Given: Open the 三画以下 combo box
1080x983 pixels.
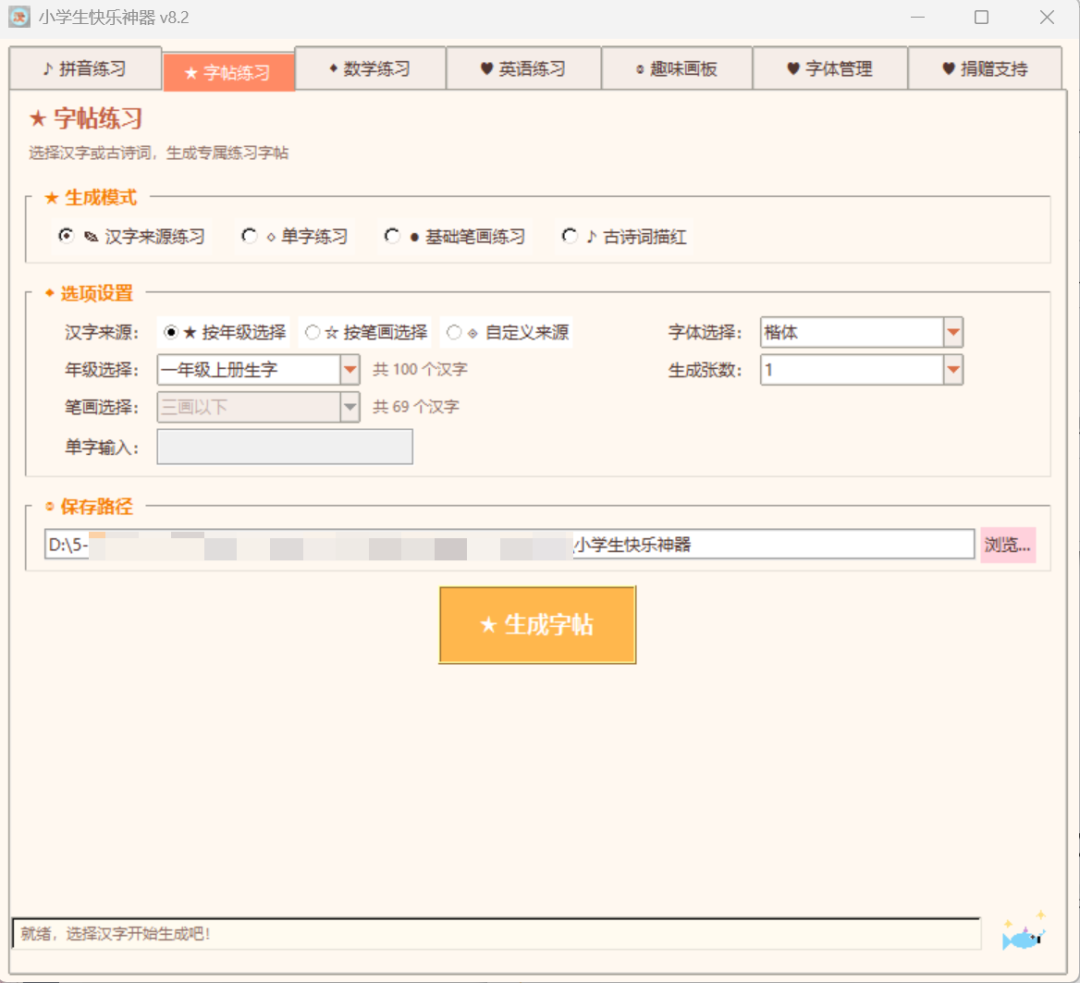Looking at the screenshot, I should point(258,407).
